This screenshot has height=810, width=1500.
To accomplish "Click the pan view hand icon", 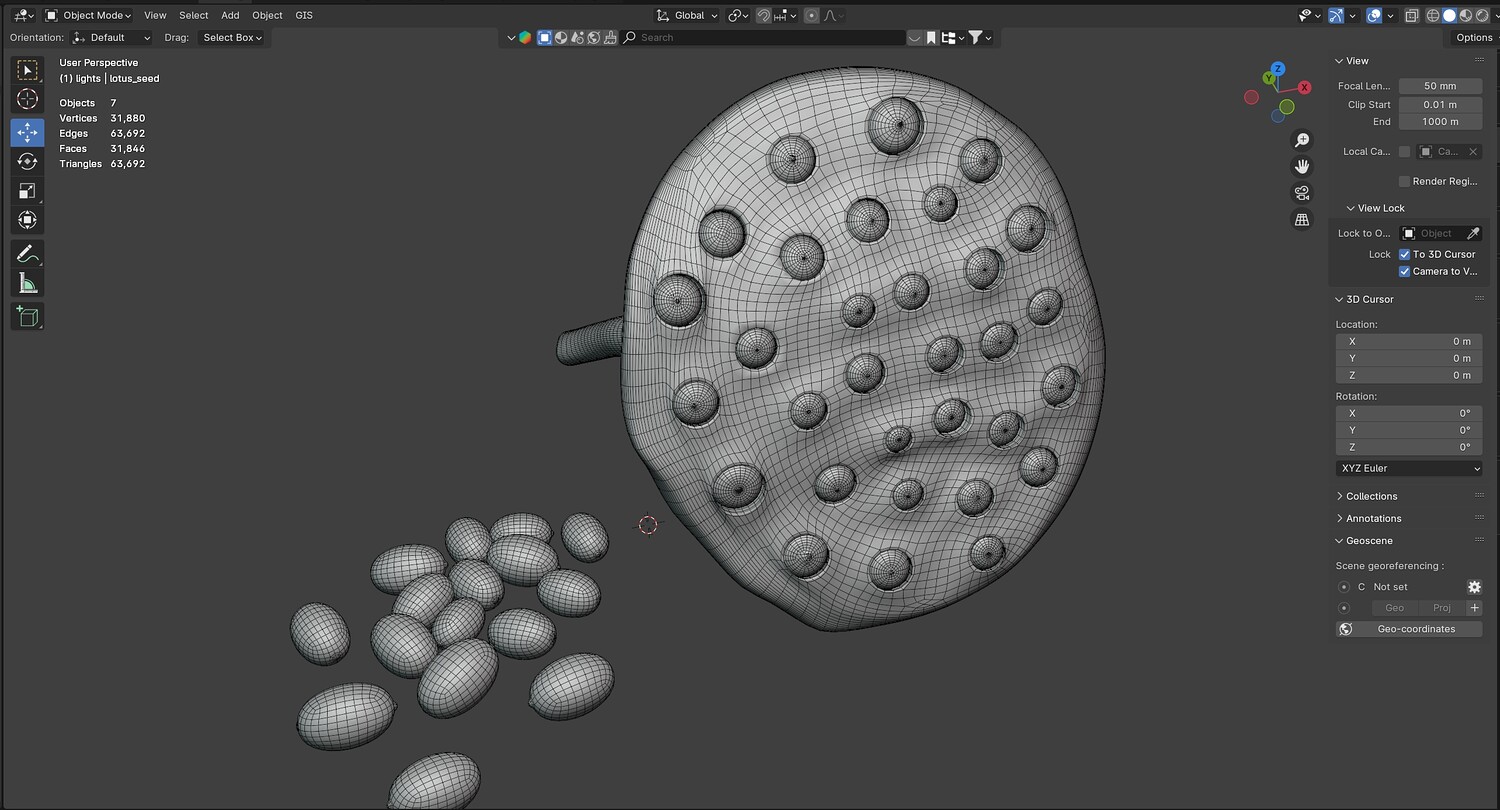I will click(x=1302, y=166).
